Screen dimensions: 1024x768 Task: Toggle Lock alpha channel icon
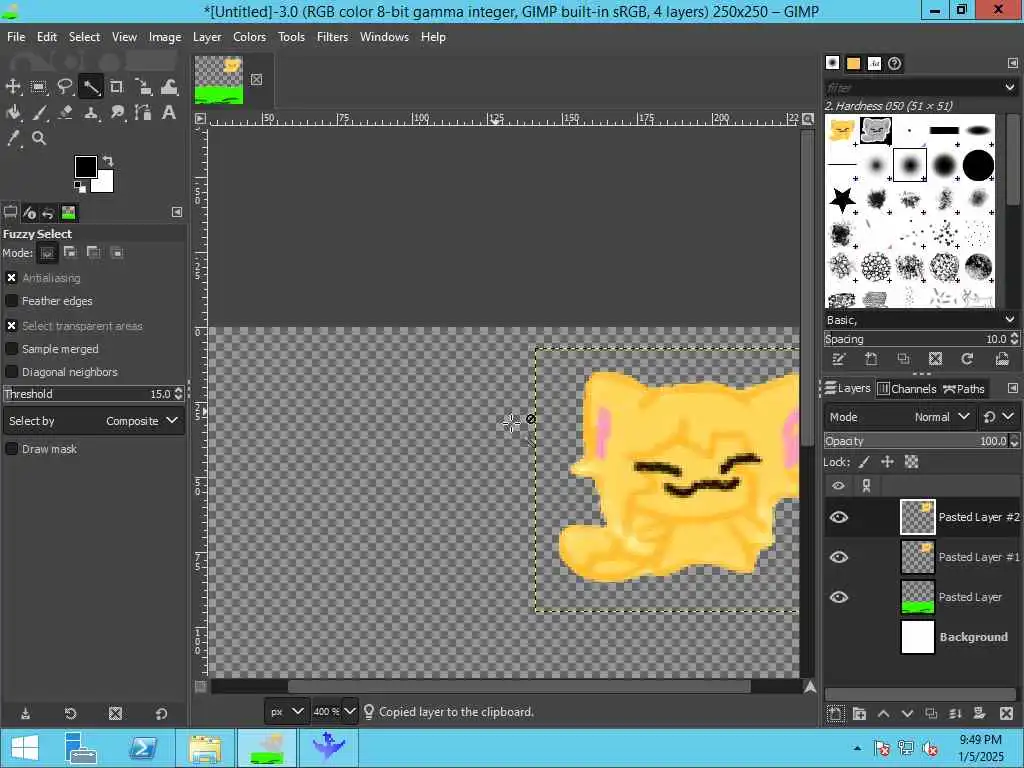point(911,462)
